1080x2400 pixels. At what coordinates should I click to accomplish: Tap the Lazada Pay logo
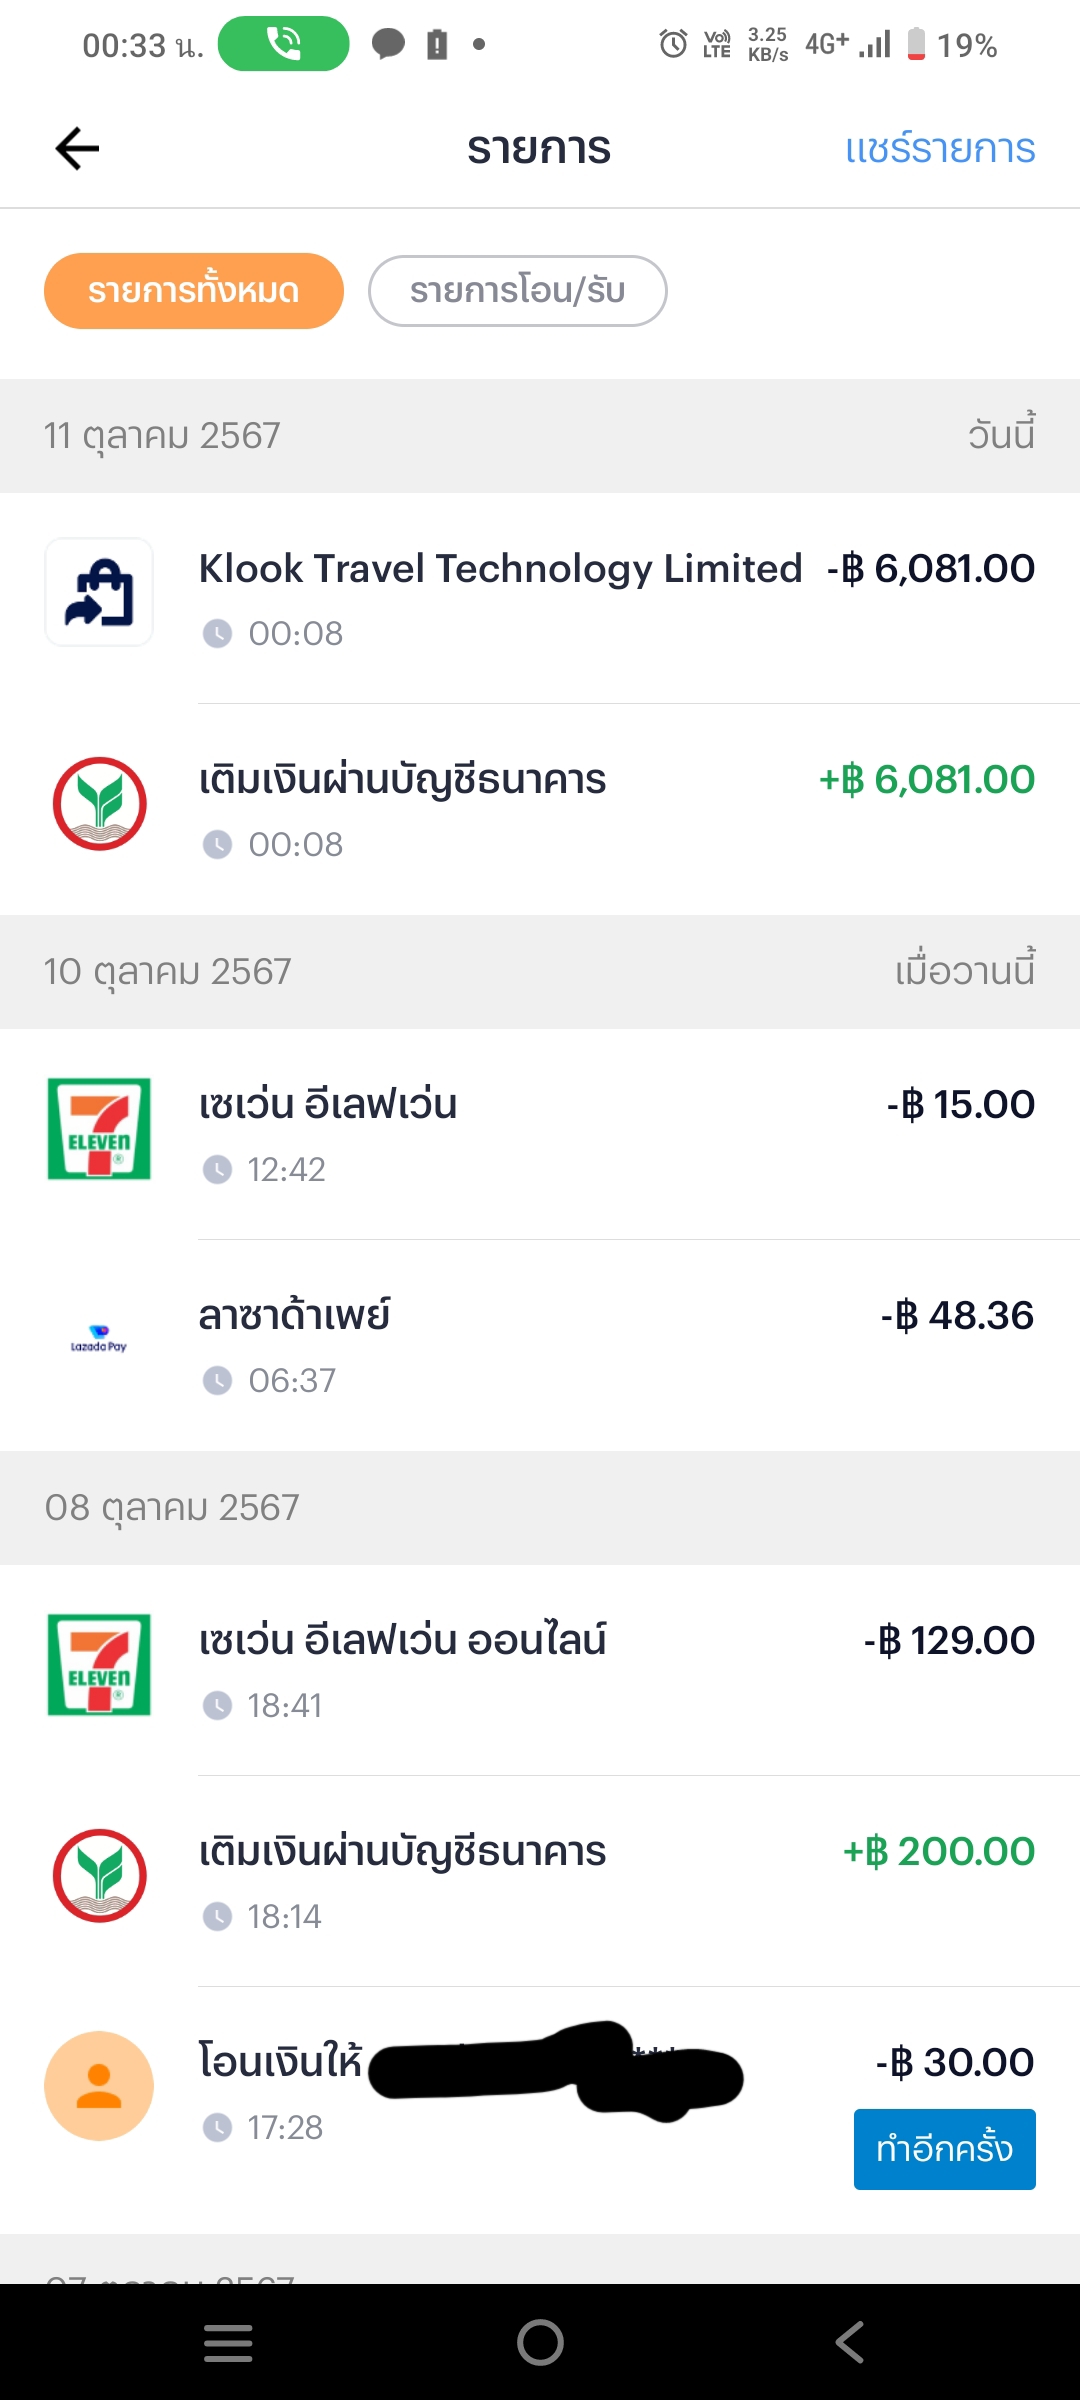pos(99,1340)
